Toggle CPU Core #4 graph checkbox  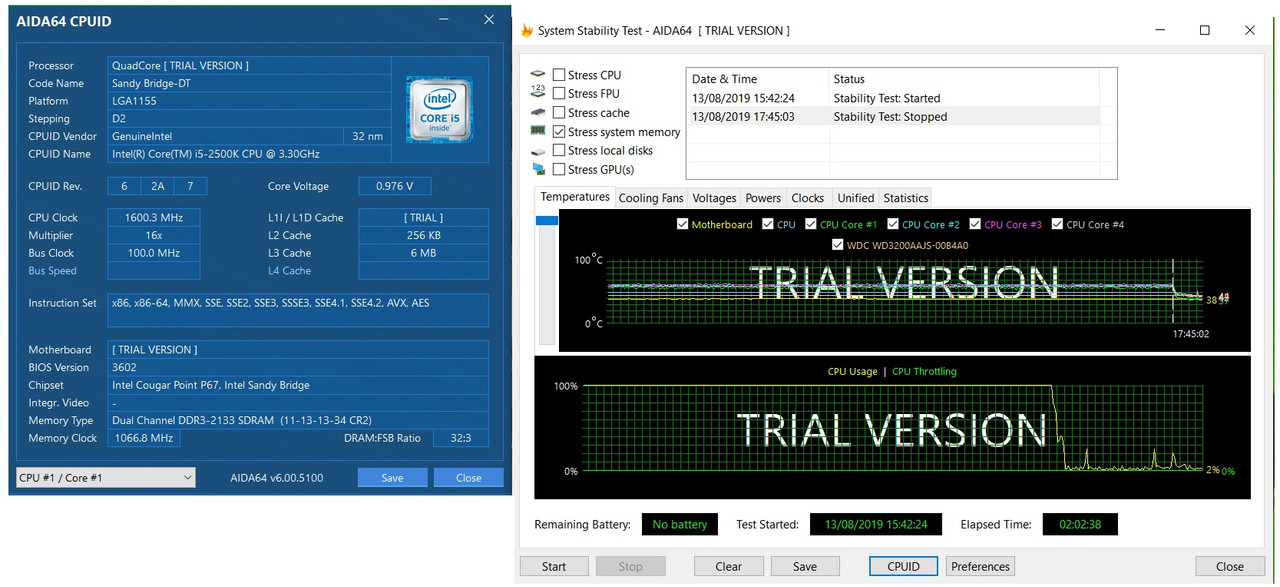pos(1057,224)
